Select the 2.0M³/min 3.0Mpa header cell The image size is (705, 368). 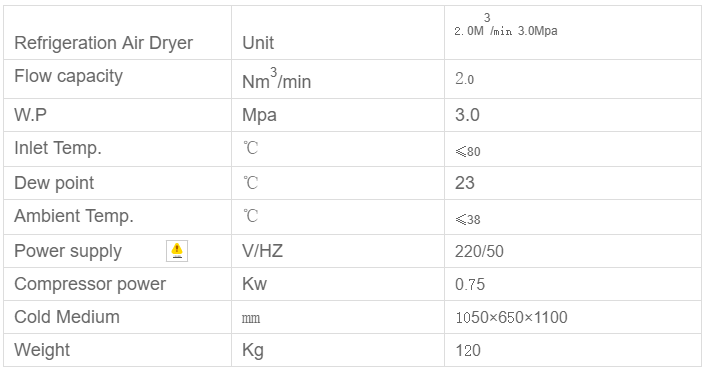[x=573, y=32]
